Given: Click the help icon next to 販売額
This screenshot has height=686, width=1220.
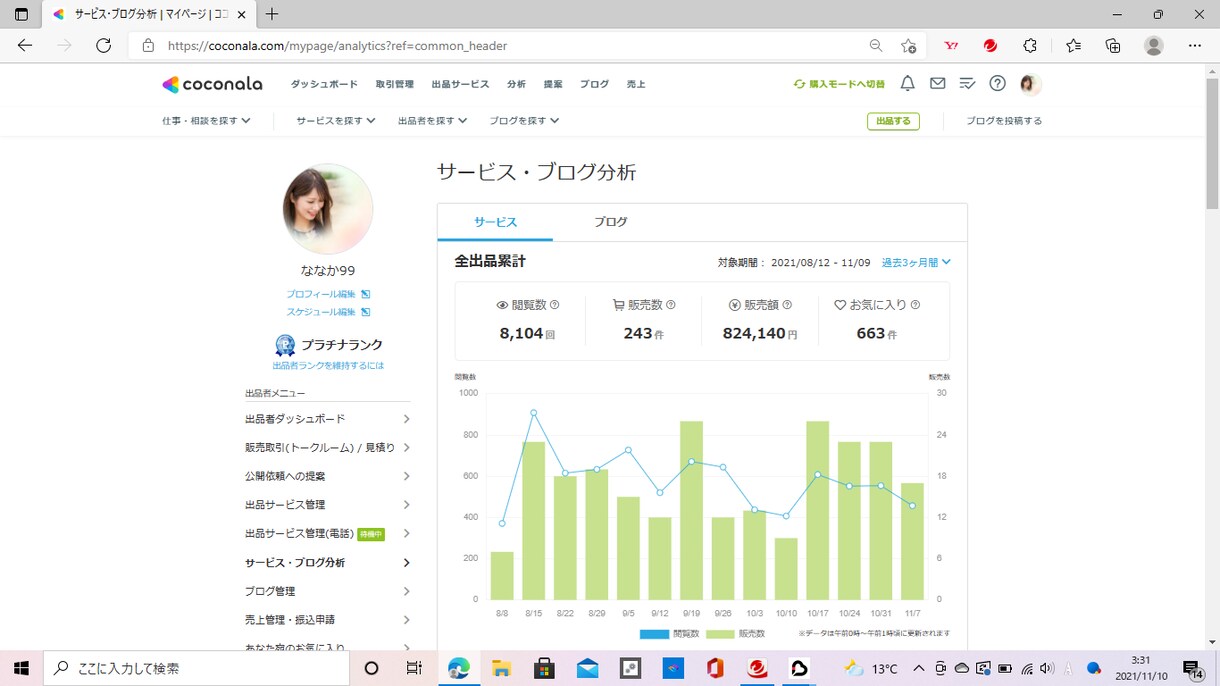Looking at the screenshot, I should [x=787, y=305].
